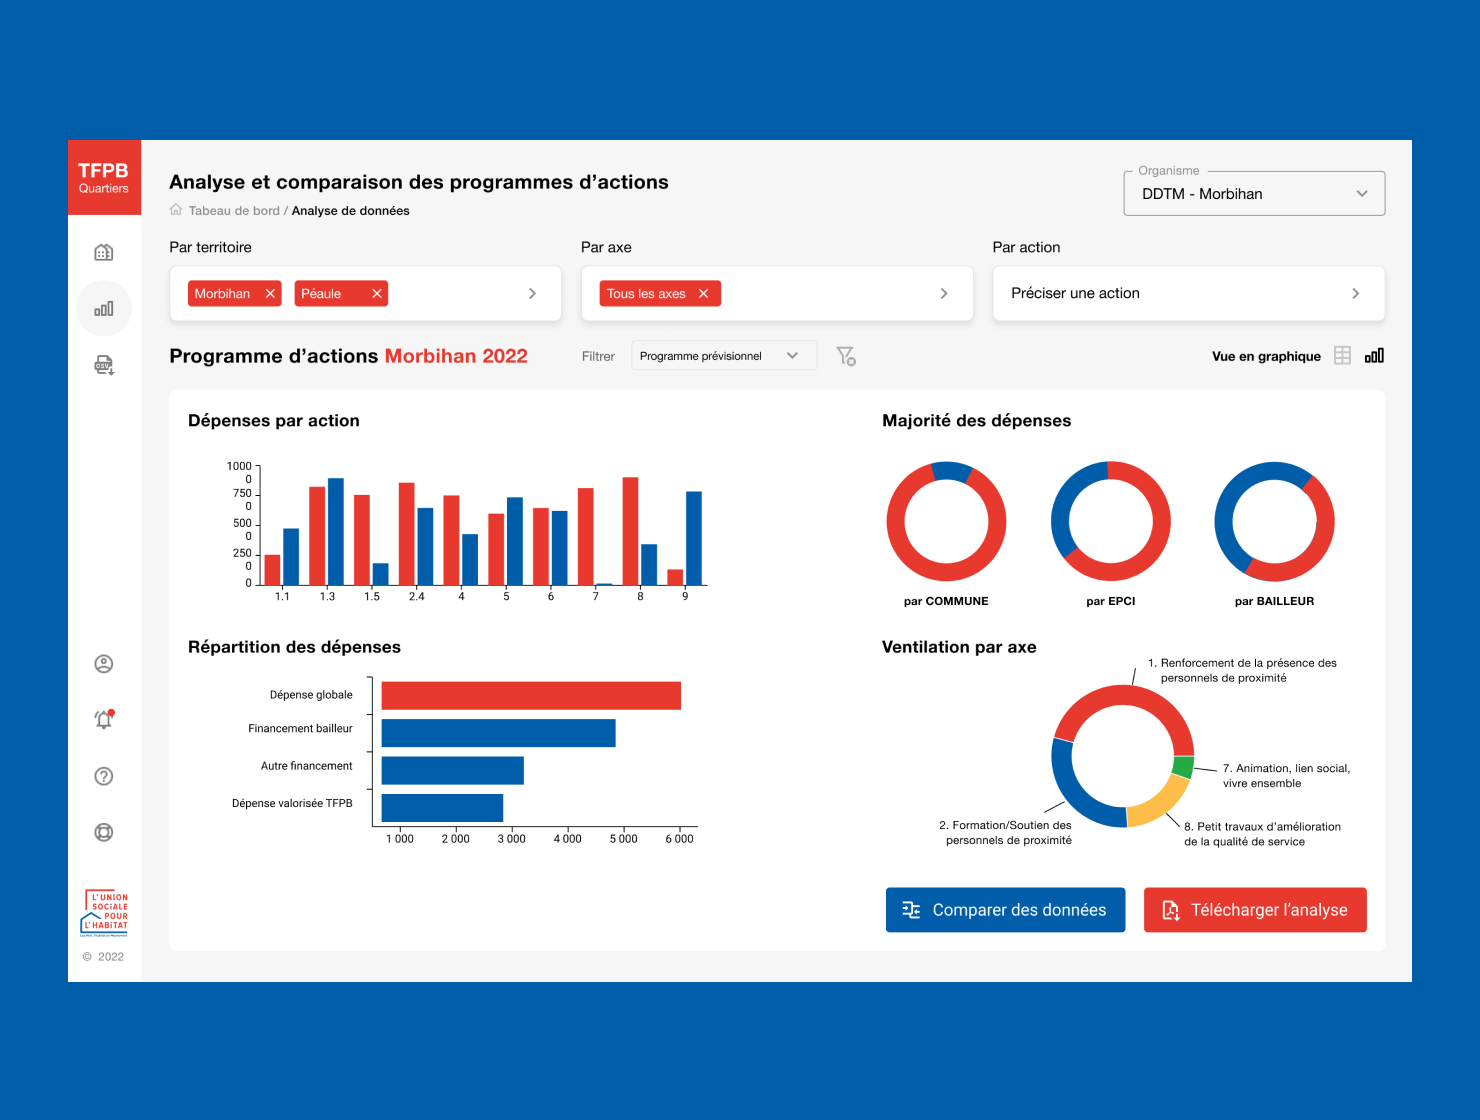The width and height of the screenshot is (1480, 1120).
Task: Click the Dépense valorisée TFPB bar
Action: pyautogui.click(x=442, y=808)
